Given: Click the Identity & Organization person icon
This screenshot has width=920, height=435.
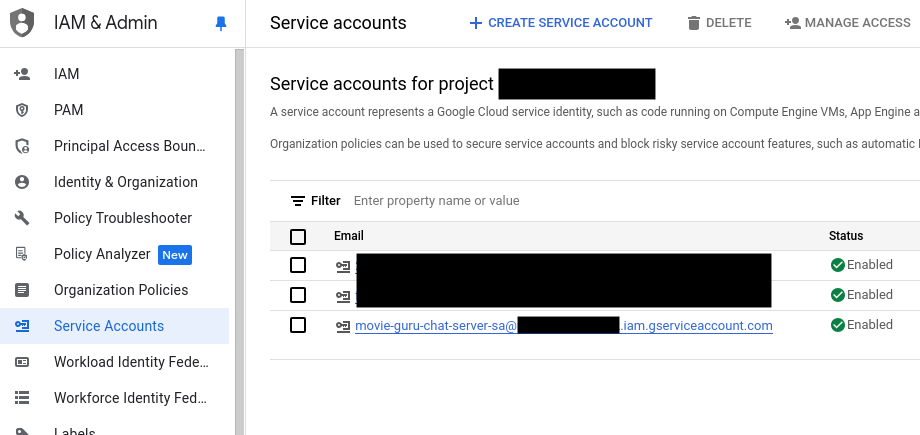Looking at the screenshot, I should (x=22, y=182).
